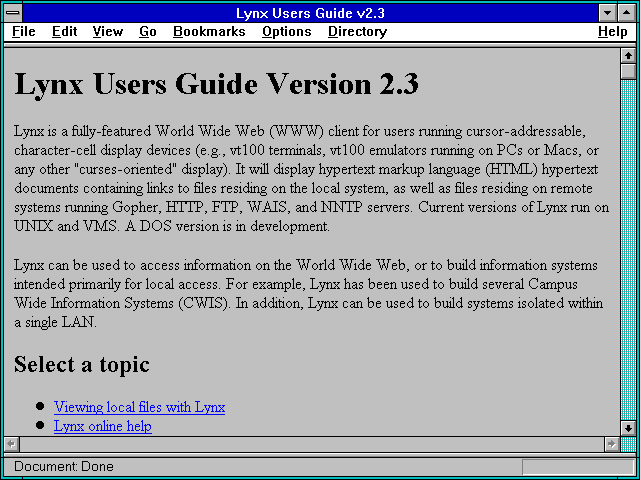640x480 pixels.
Task: Minimize the Lynx Users Guide window
Action: click(608, 13)
